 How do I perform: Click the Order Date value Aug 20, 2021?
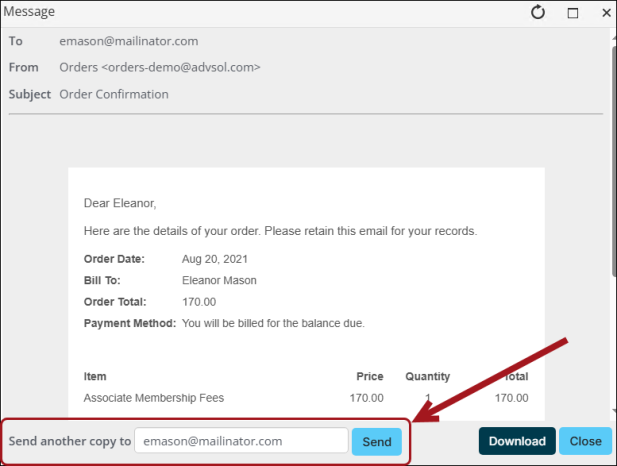click(x=214, y=259)
